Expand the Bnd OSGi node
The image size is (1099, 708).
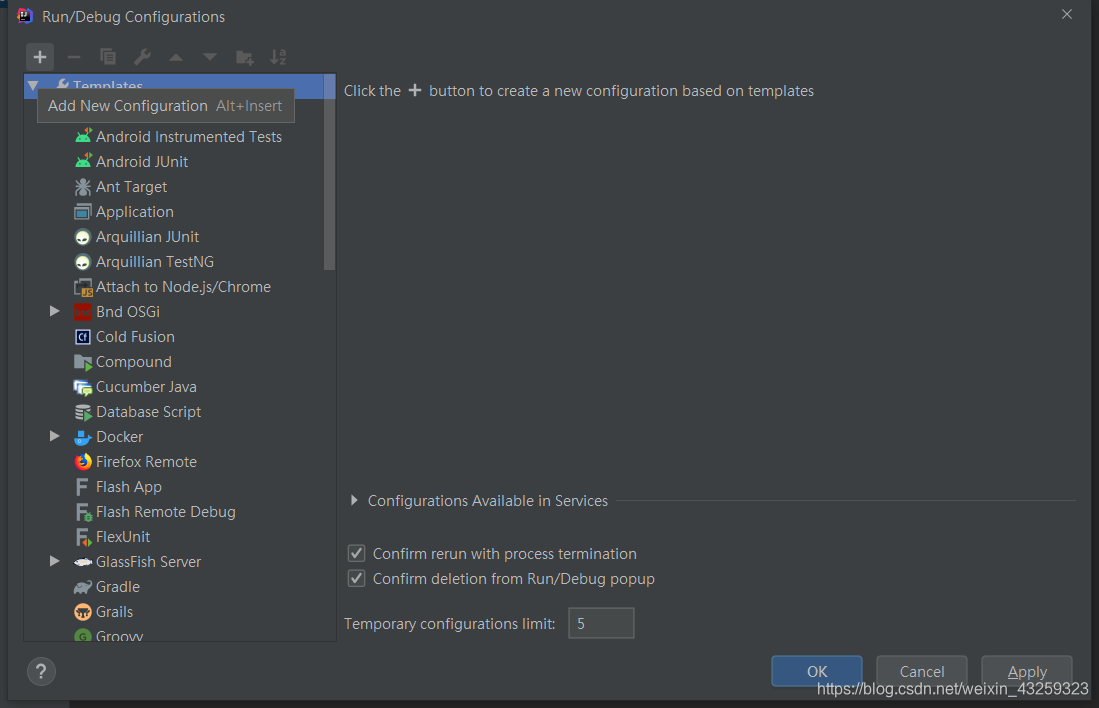pyautogui.click(x=55, y=311)
